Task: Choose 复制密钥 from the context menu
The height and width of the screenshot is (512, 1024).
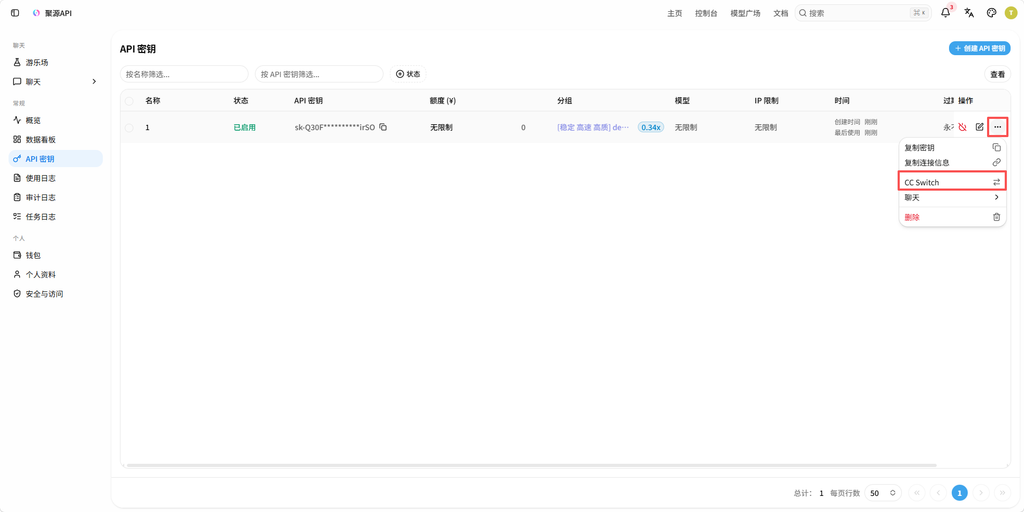Action: [x=952, y=148]
